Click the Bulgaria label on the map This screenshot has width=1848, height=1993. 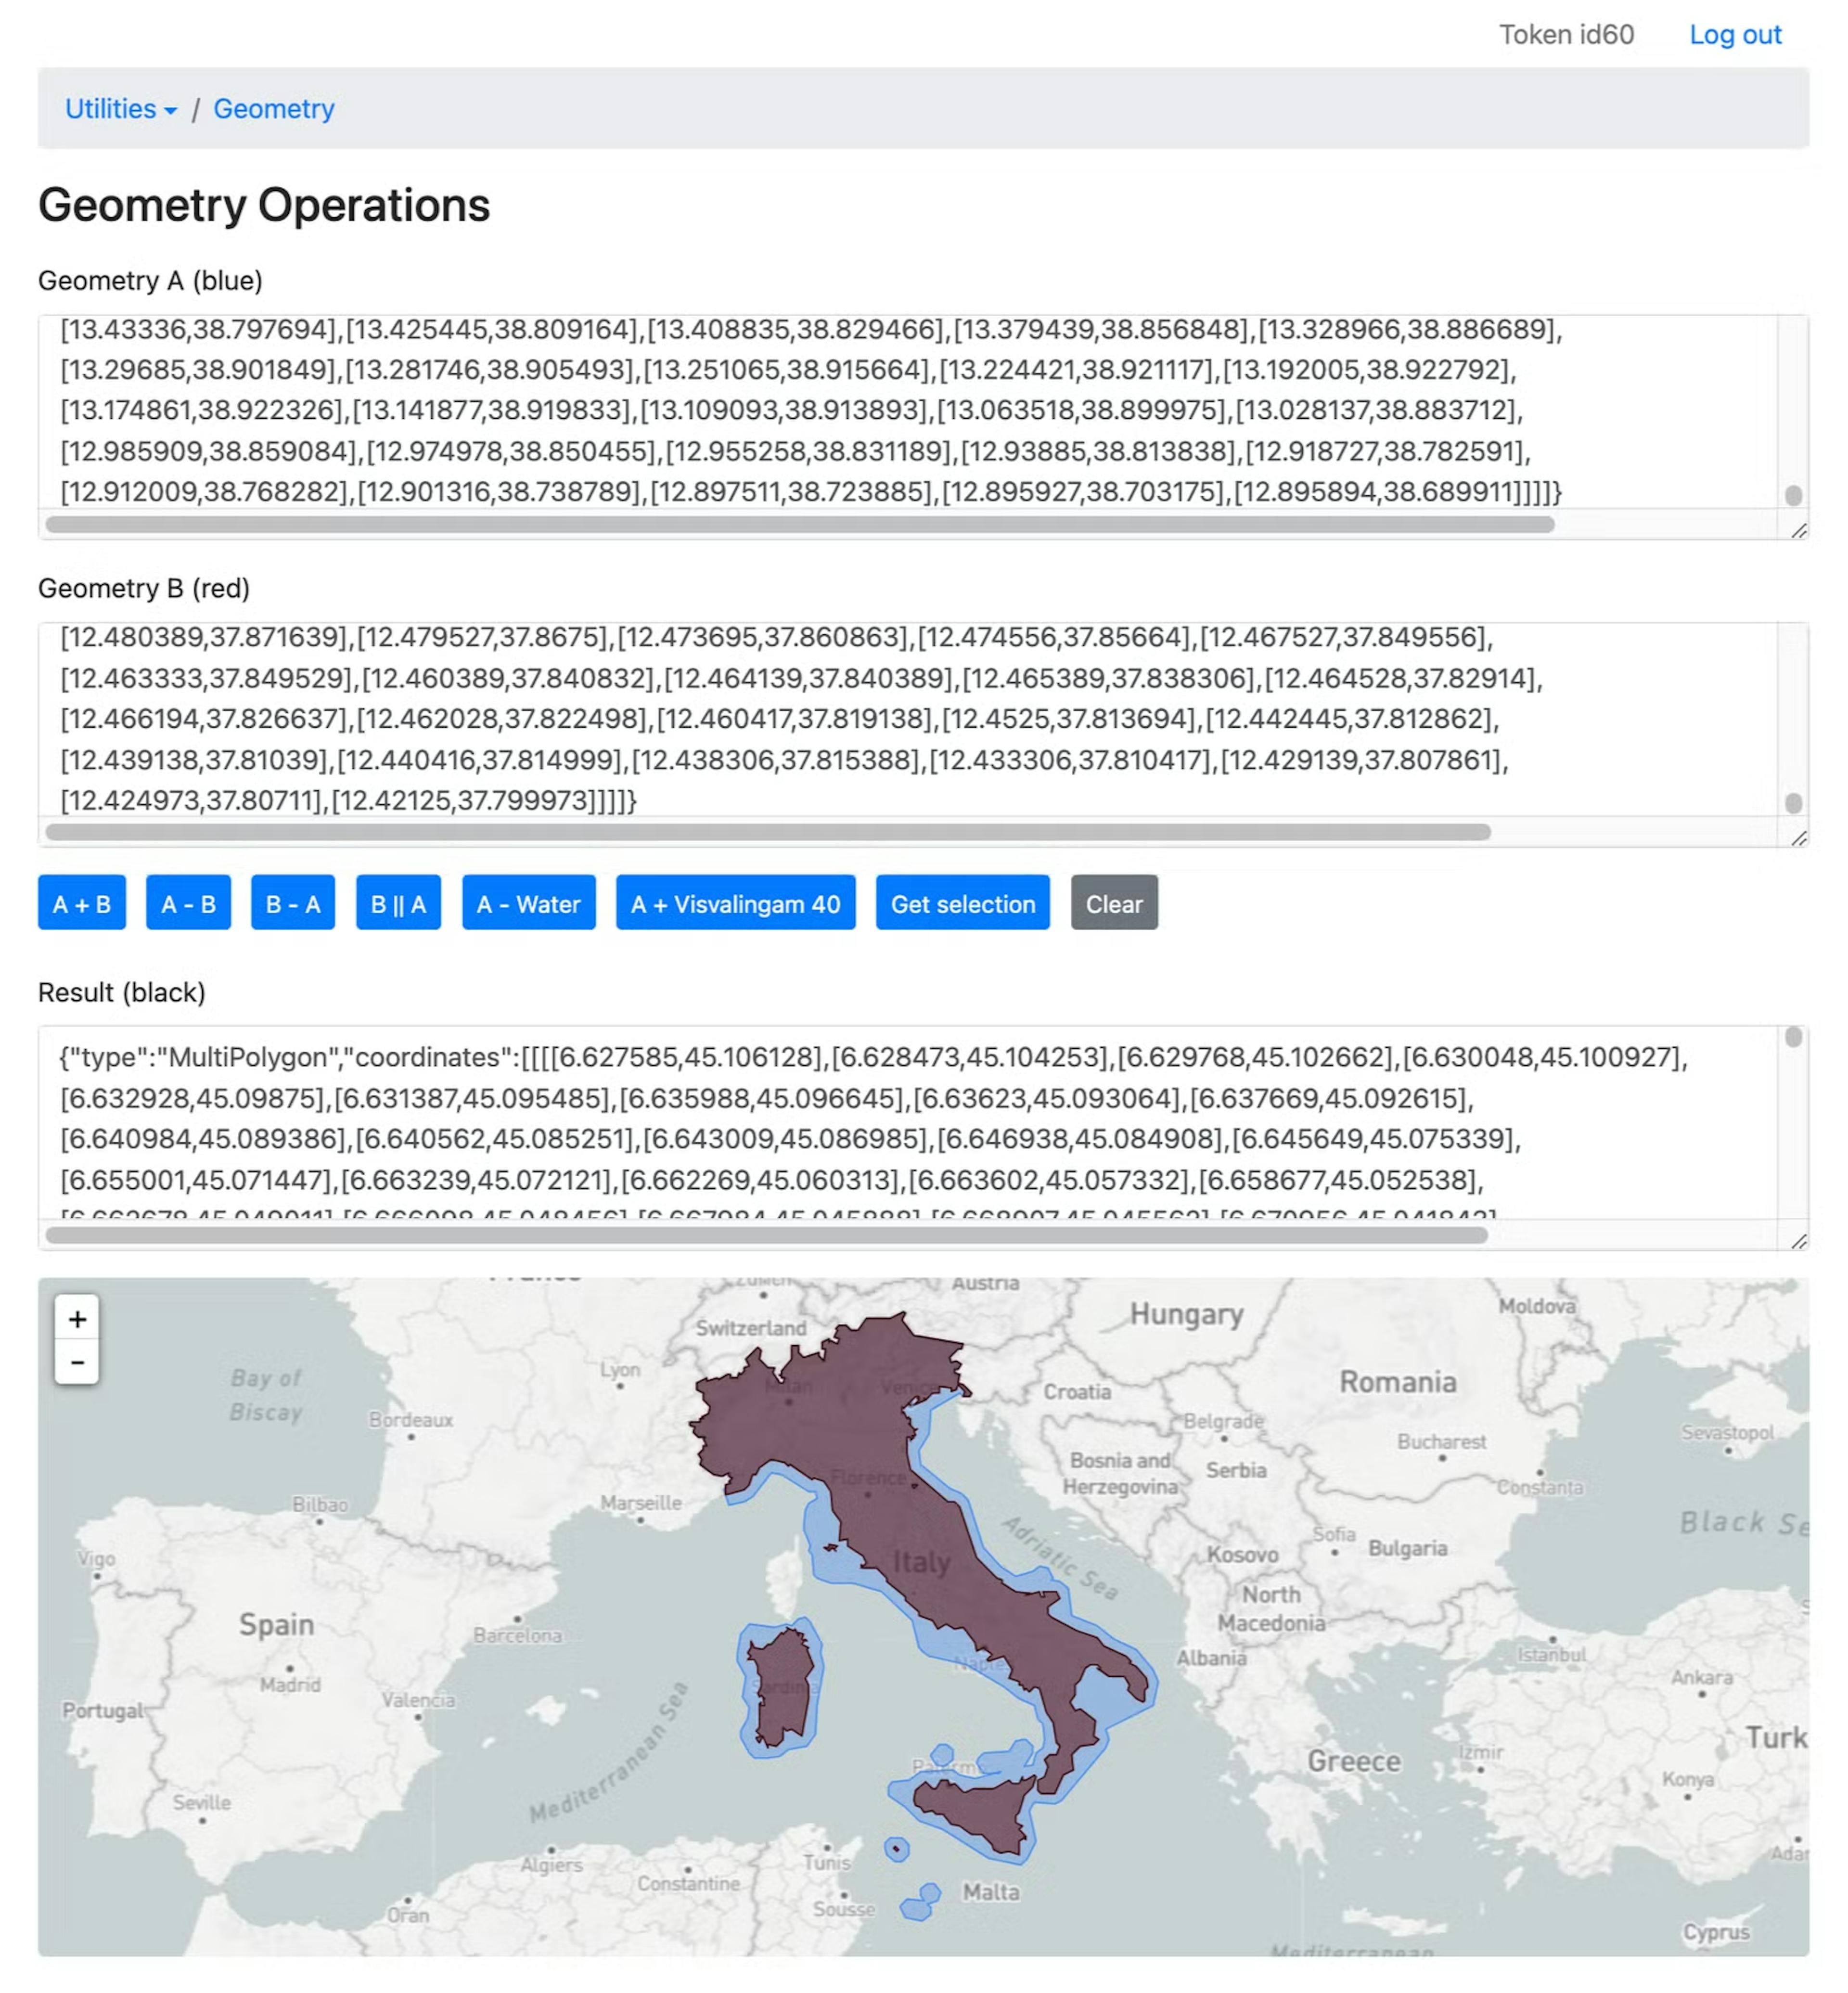pos(1407,1548)
